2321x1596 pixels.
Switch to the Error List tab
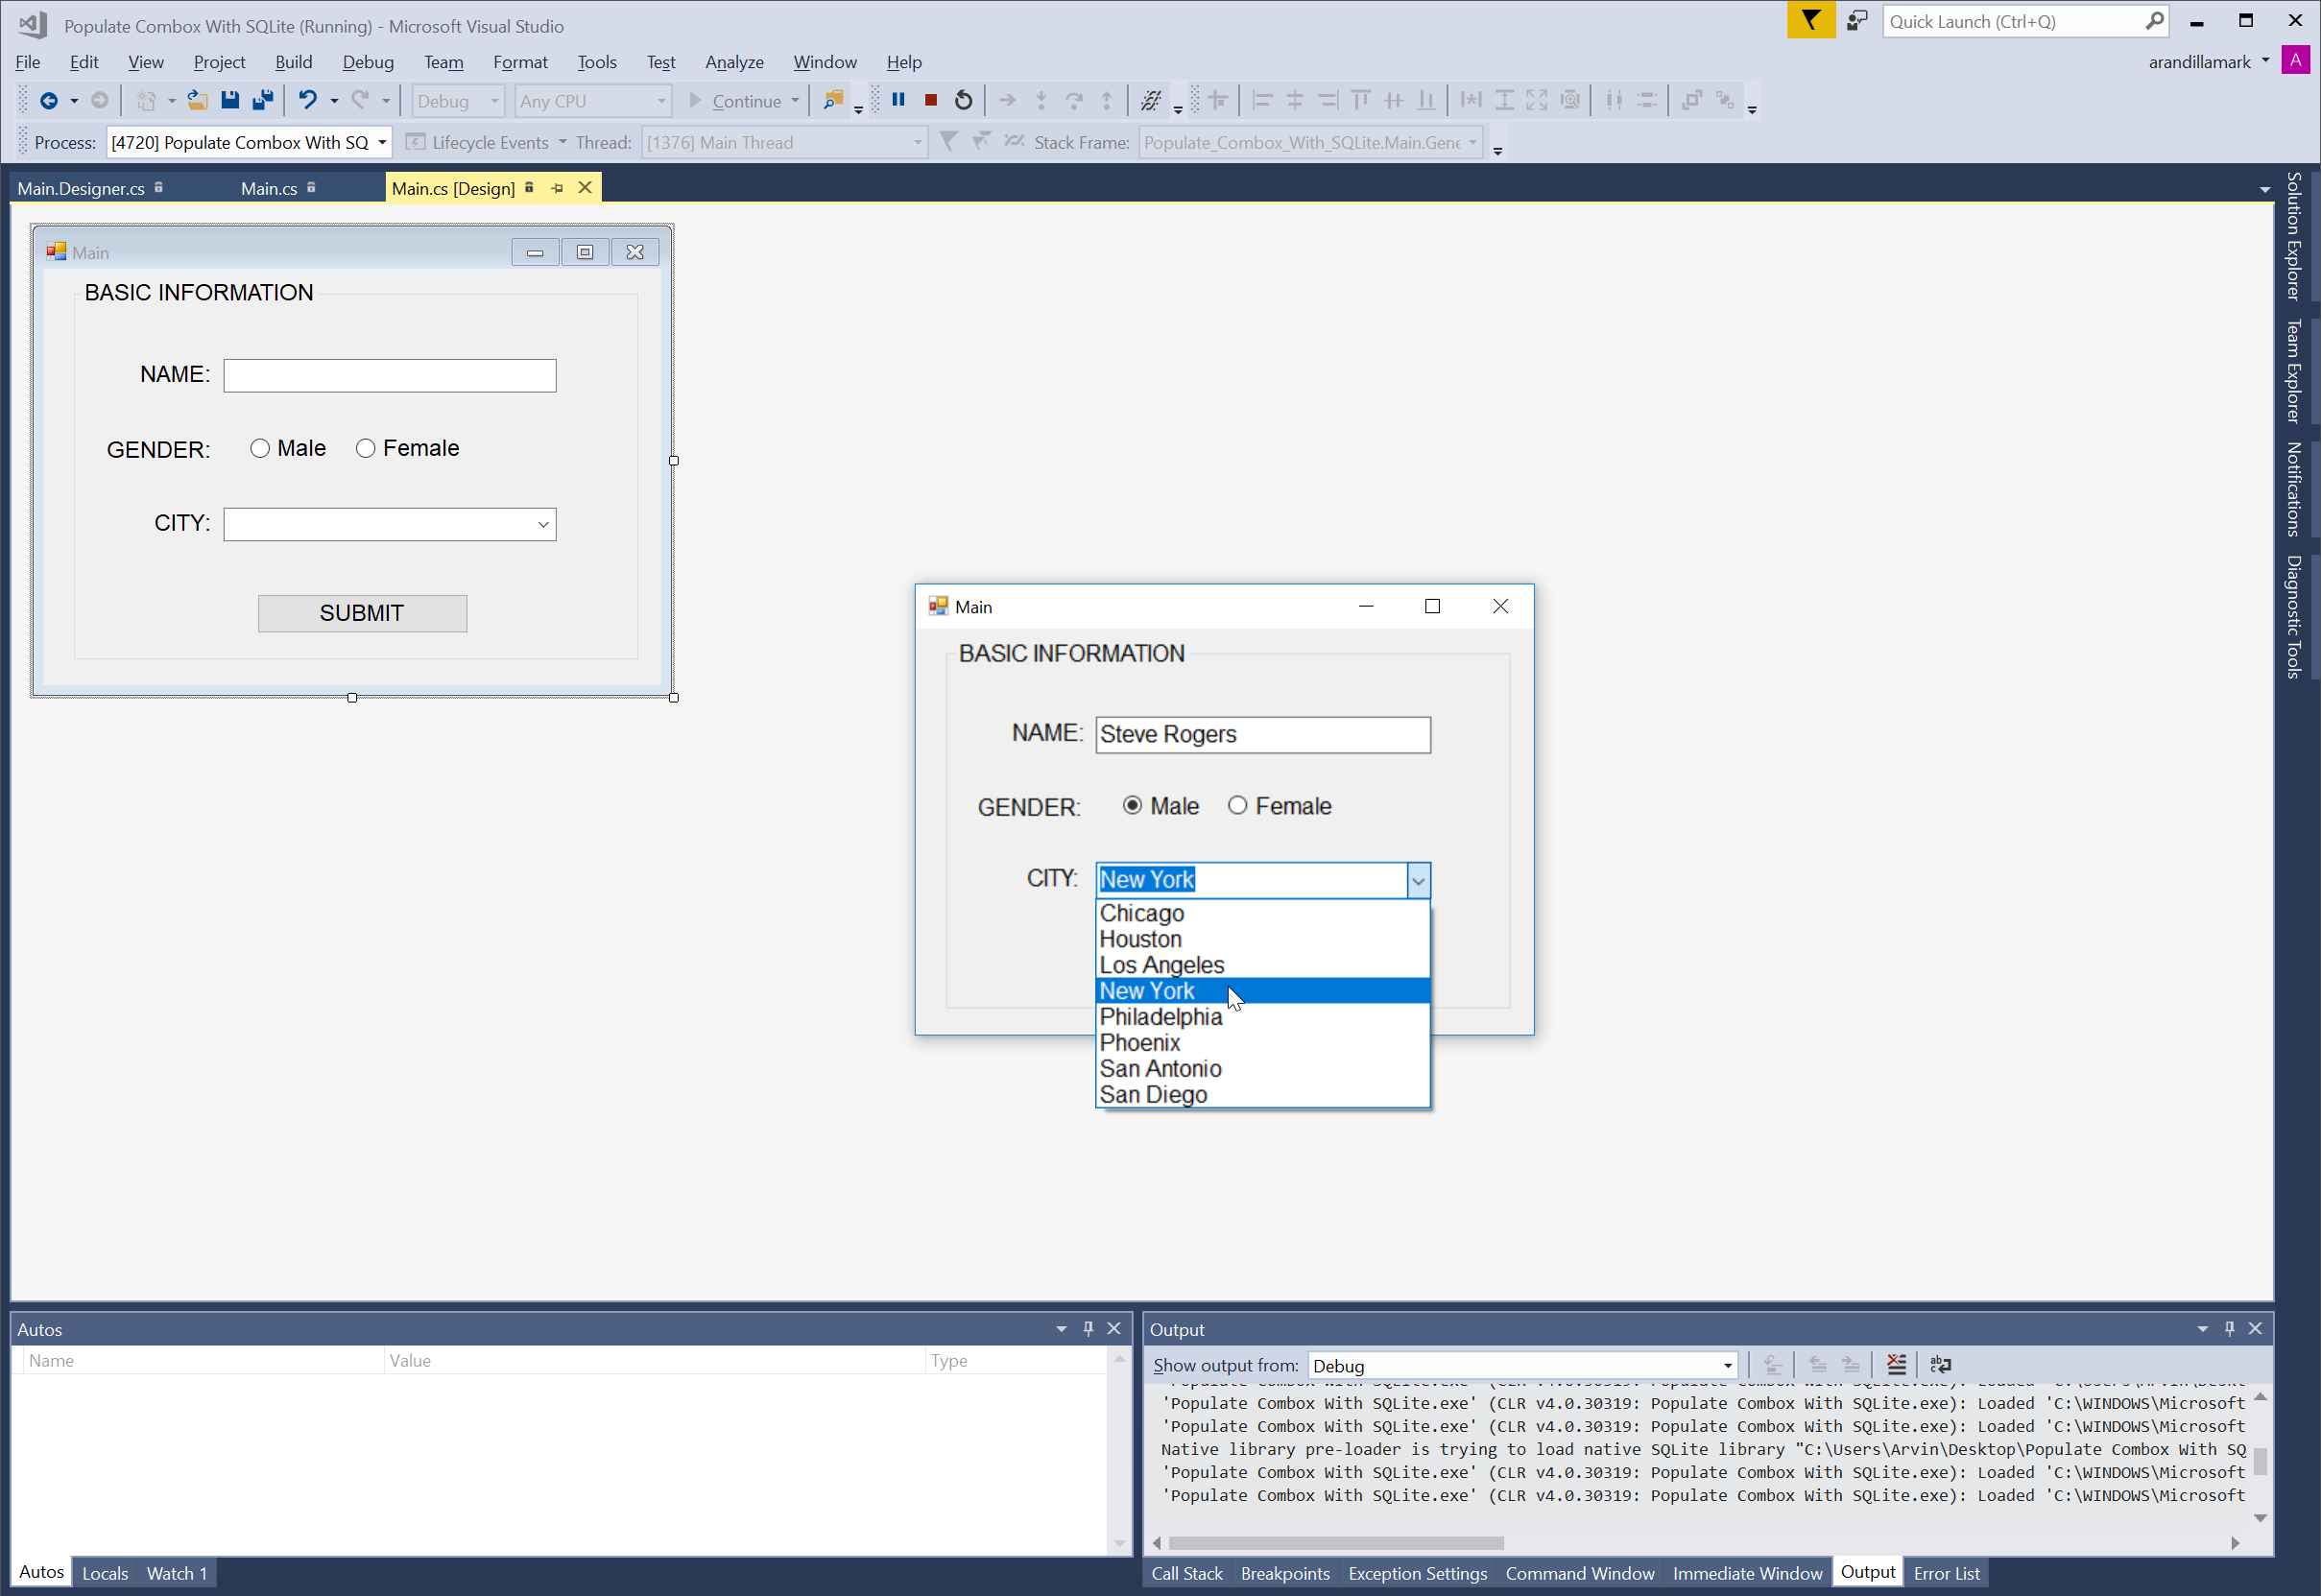click(x=1946, y=1574)
